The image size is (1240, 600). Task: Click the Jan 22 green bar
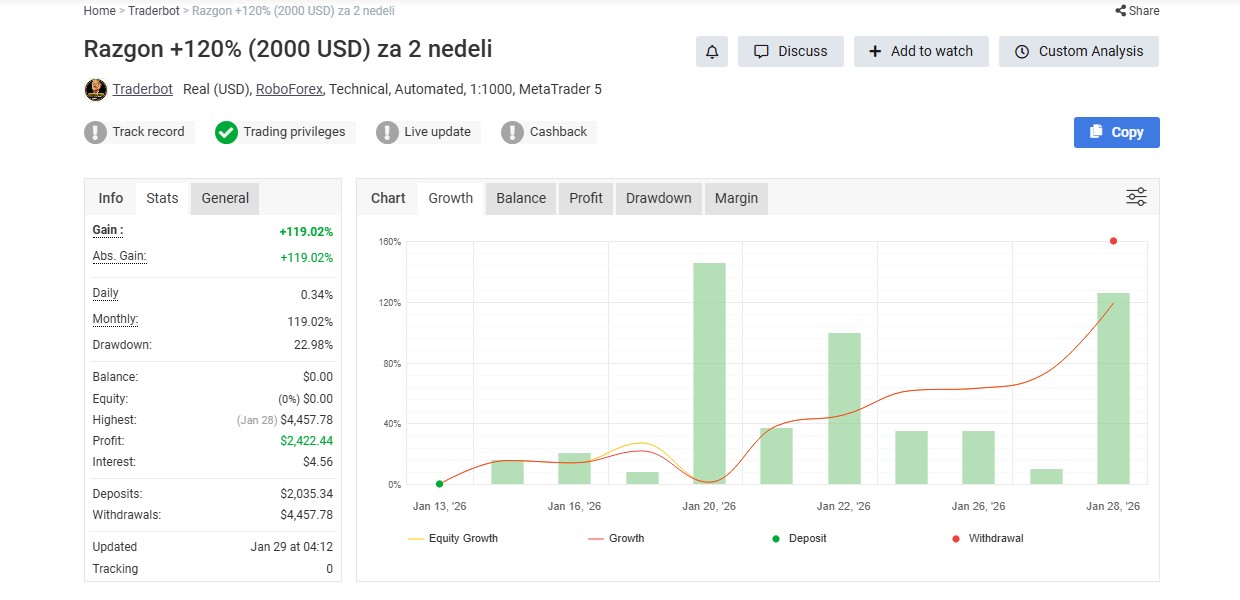[844, 408]
